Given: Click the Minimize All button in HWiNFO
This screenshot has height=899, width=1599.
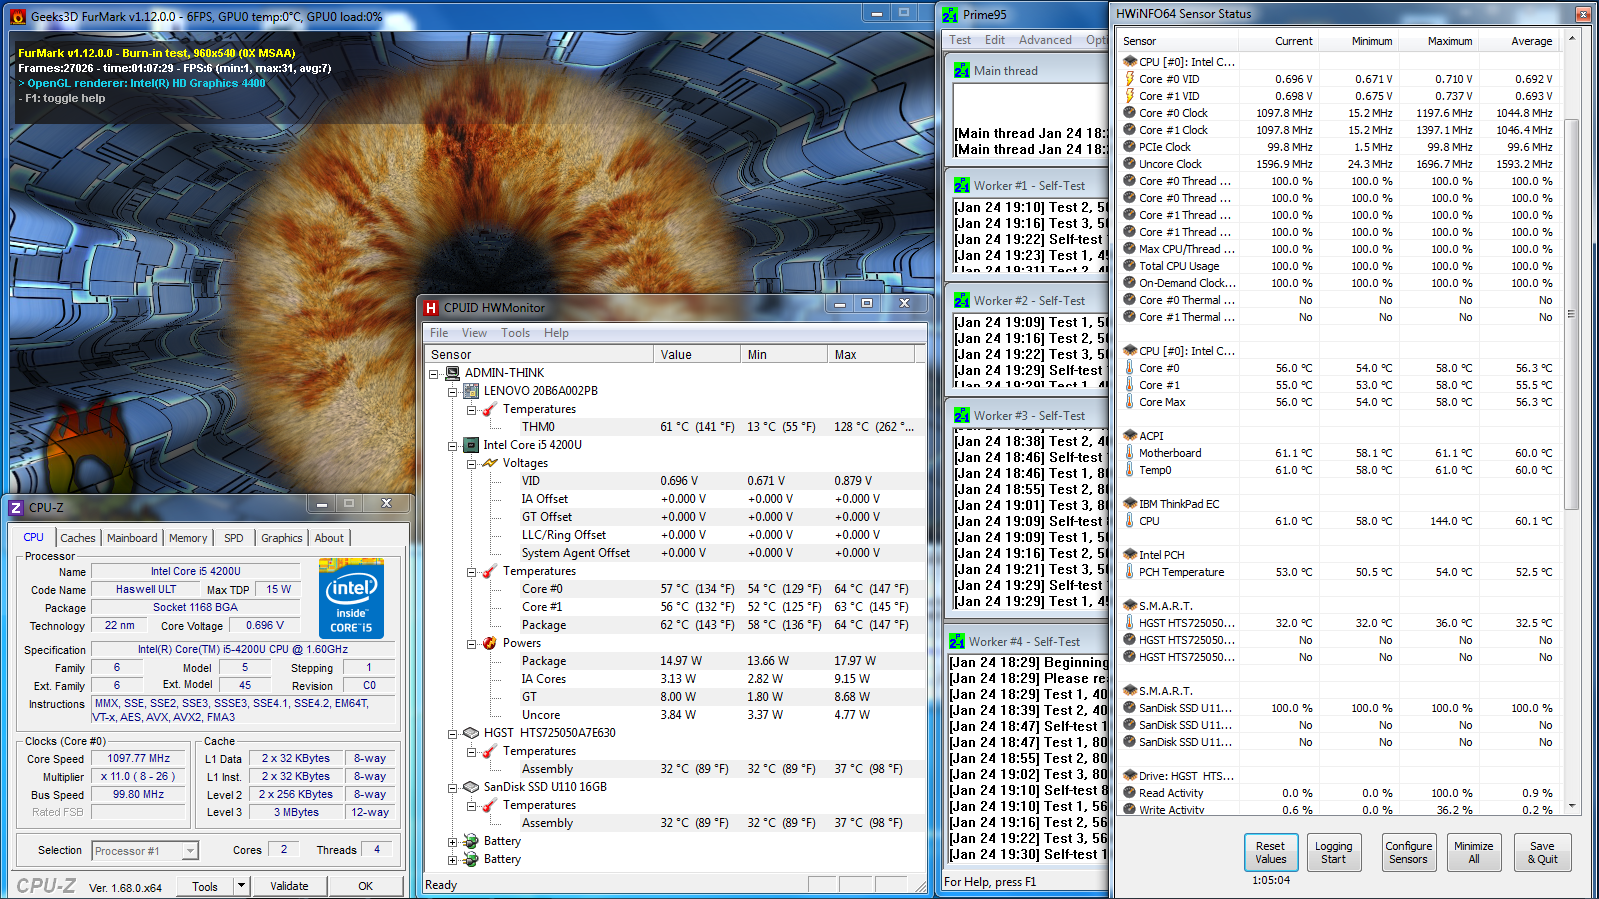Looking at the screenshot, I should tap(1474, 852).
